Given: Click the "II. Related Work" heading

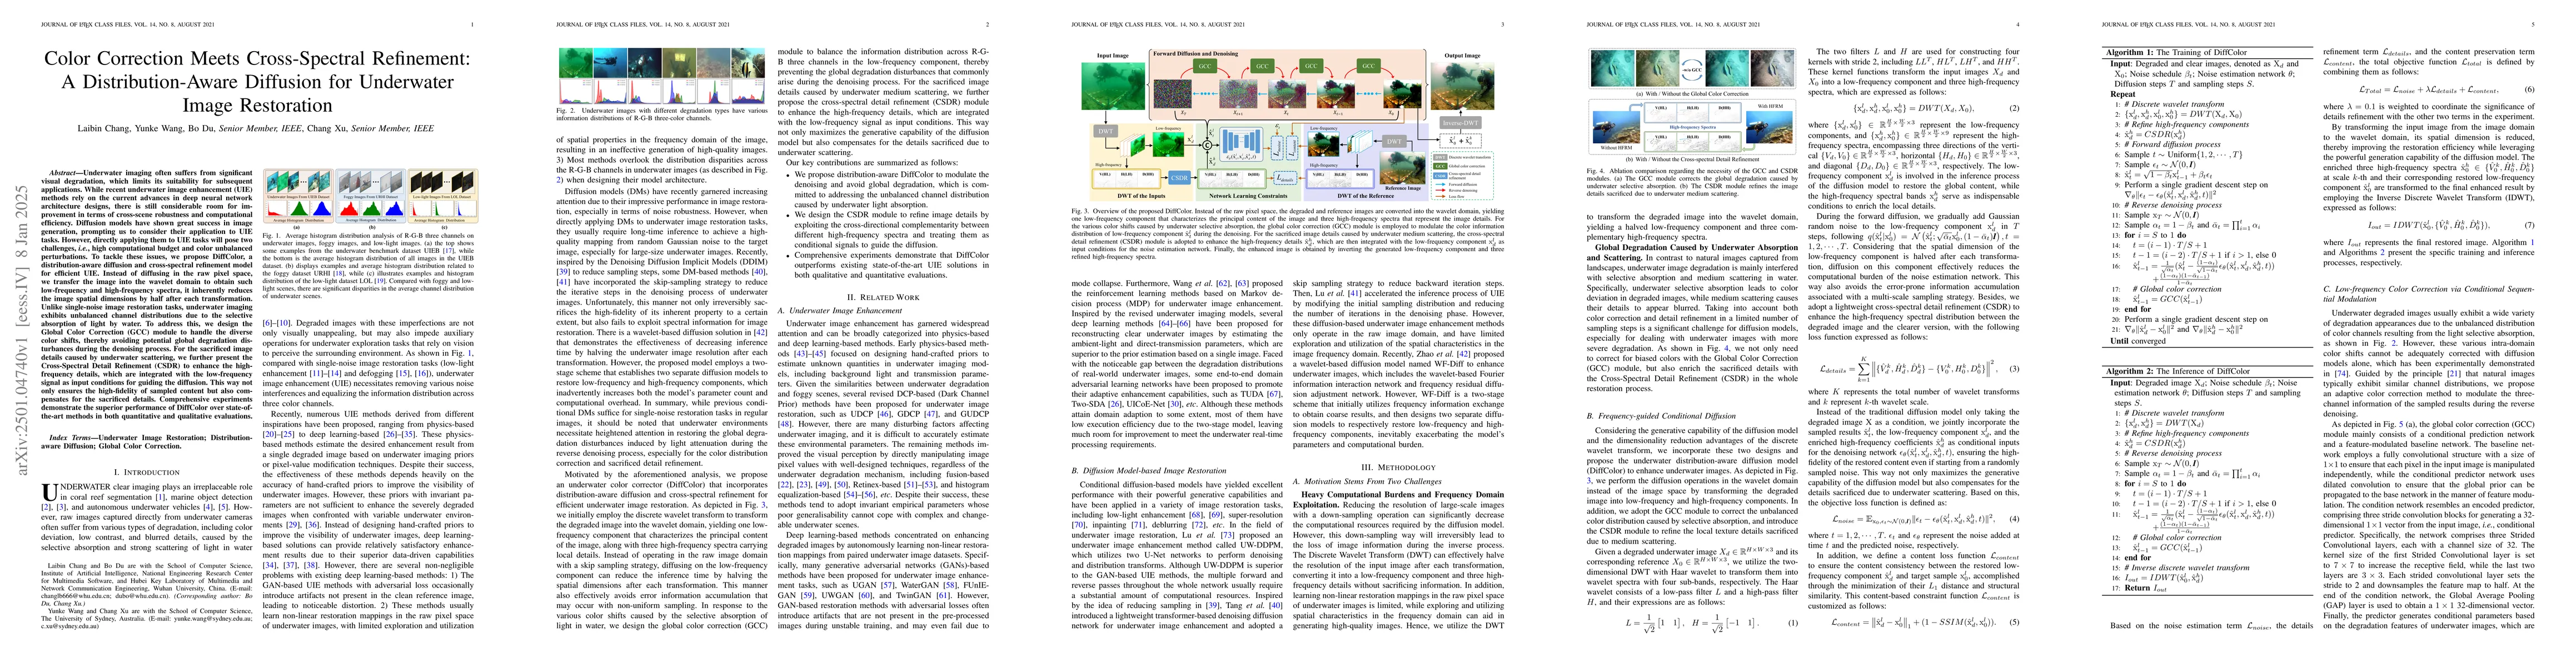Looking at the screenshot, I should click(883, 297).
